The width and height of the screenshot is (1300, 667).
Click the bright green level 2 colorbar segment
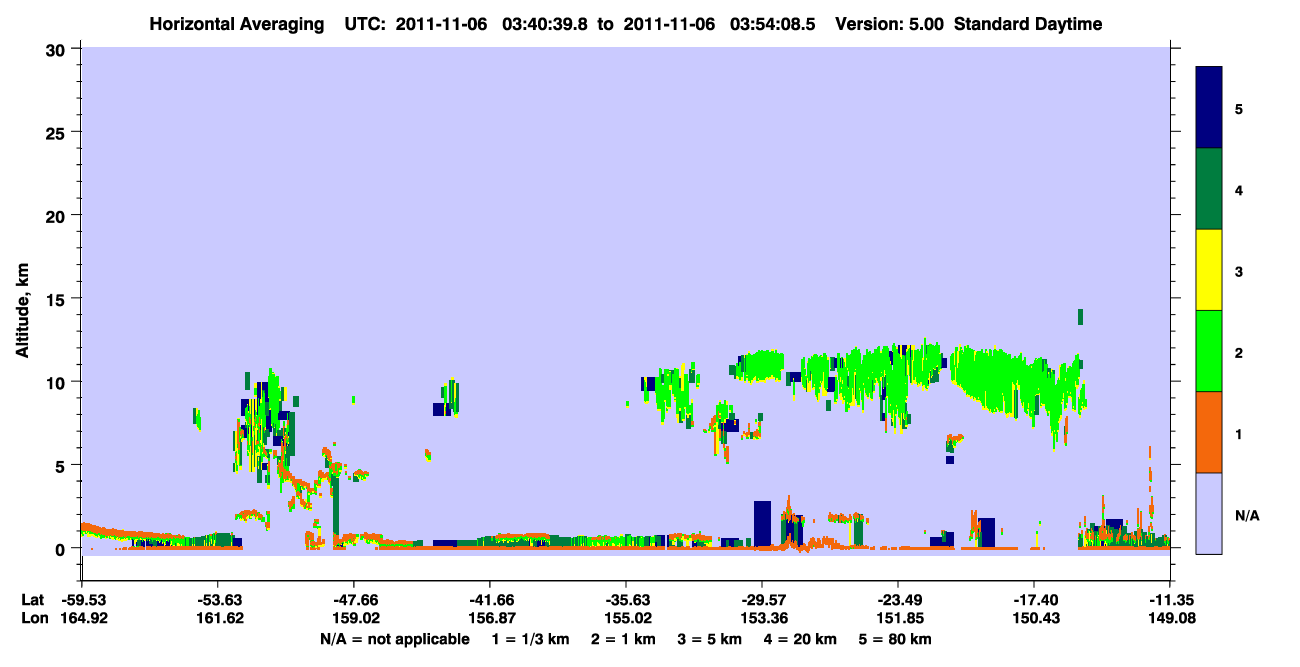[1209, 351]
